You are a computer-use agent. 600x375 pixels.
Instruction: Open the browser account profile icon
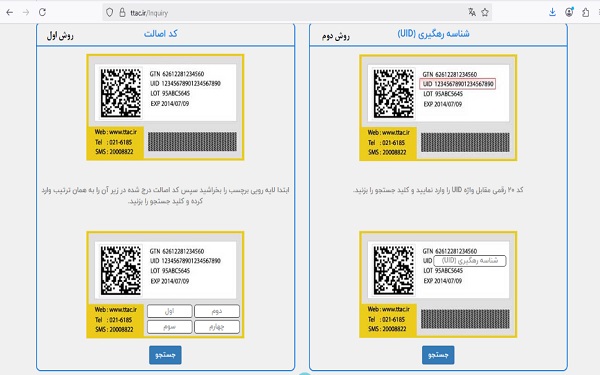pyautogui.click(x=569, y=12)
